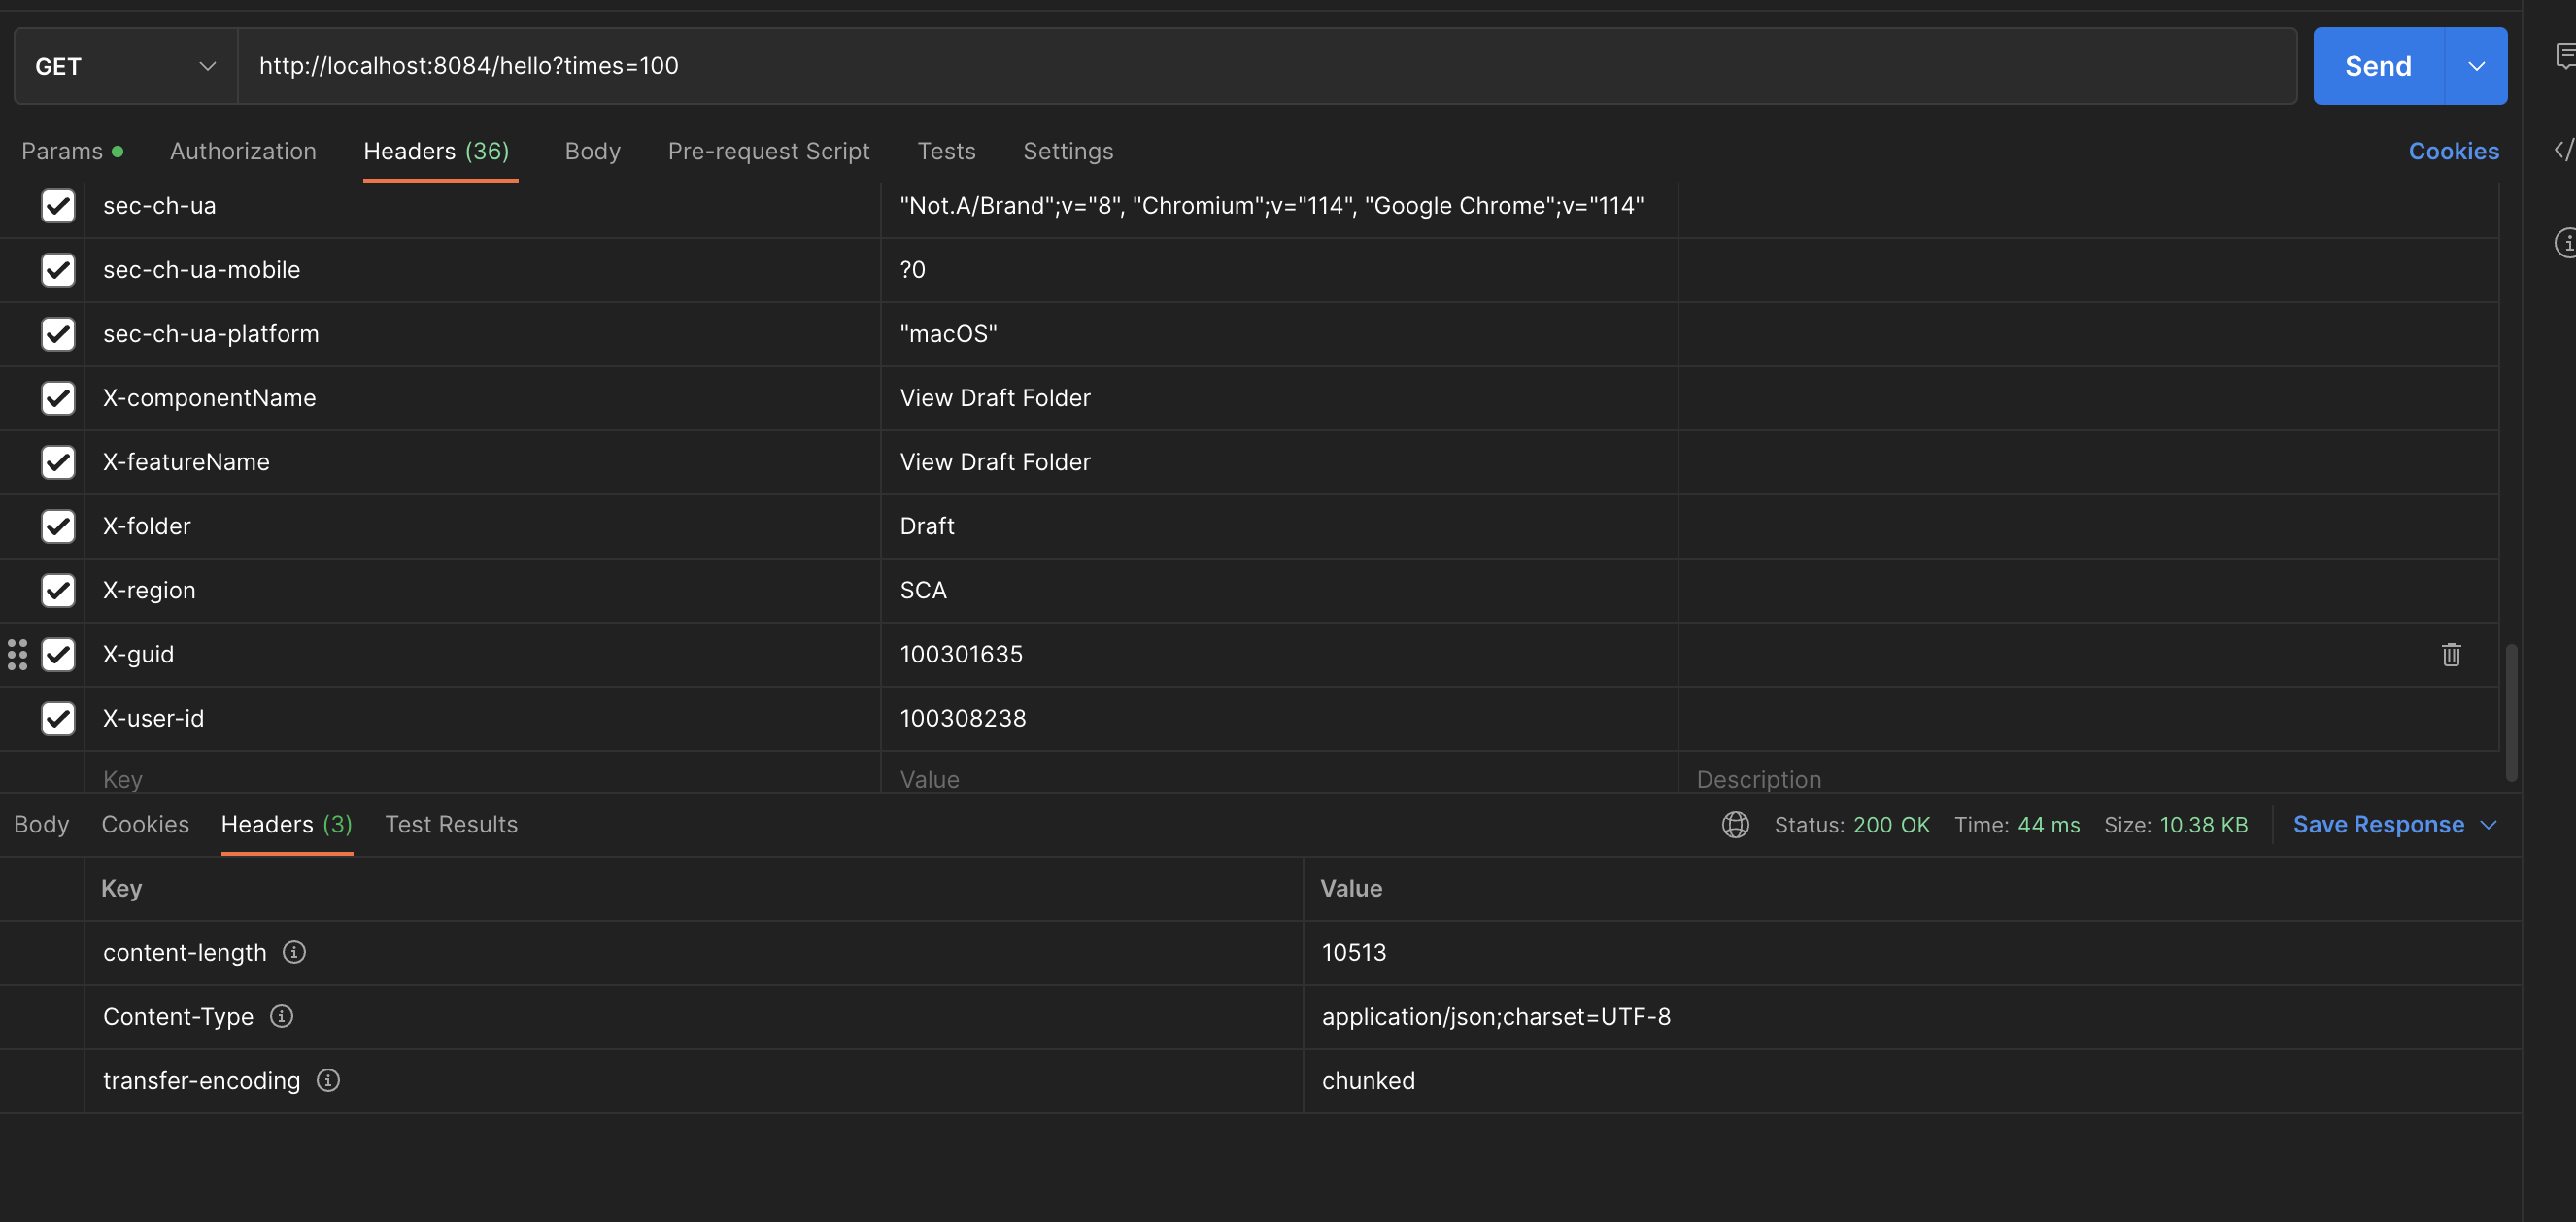Click the network info globe icon
This screenshot has height=1222, width=2576.
(x=1735, y=825)
